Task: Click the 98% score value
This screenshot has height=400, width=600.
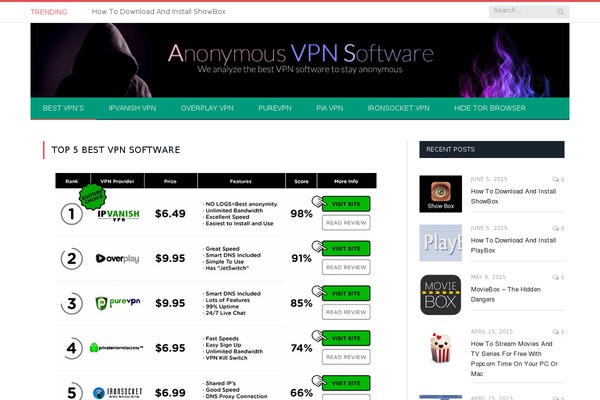Action: pos(302,214)
